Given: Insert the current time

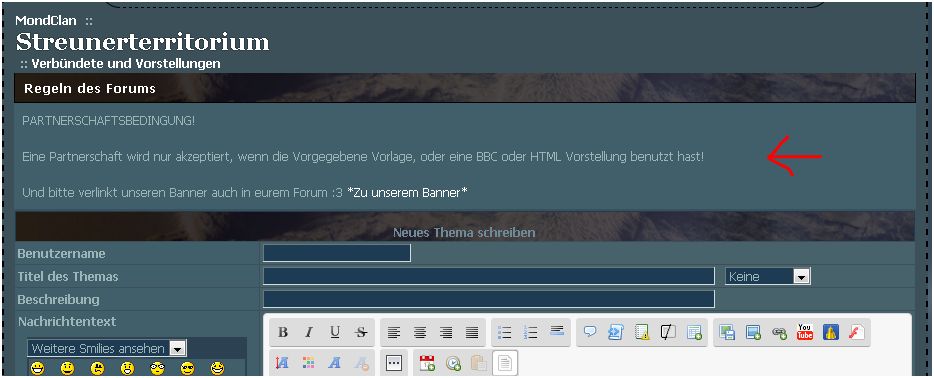Looking at the screenshot, I should coord(453,363).
